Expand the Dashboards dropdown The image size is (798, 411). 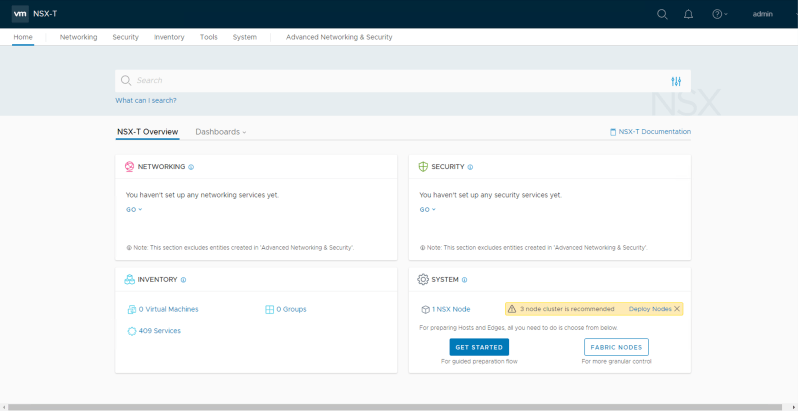click(220, 132)
